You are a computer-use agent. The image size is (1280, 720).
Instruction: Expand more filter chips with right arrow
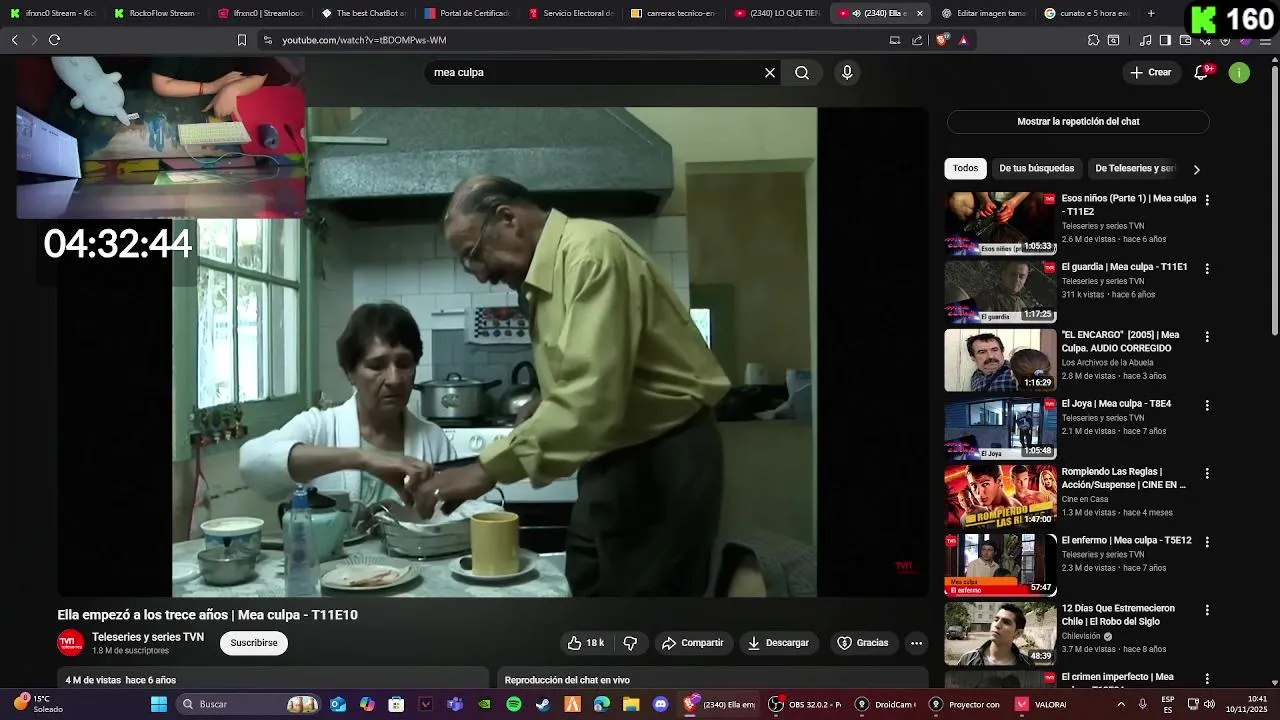click(1196, 169)
